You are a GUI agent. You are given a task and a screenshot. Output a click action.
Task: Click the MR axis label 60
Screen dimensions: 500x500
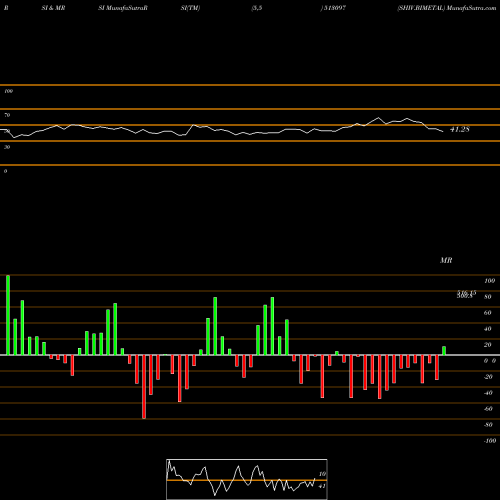pos(488,313)
